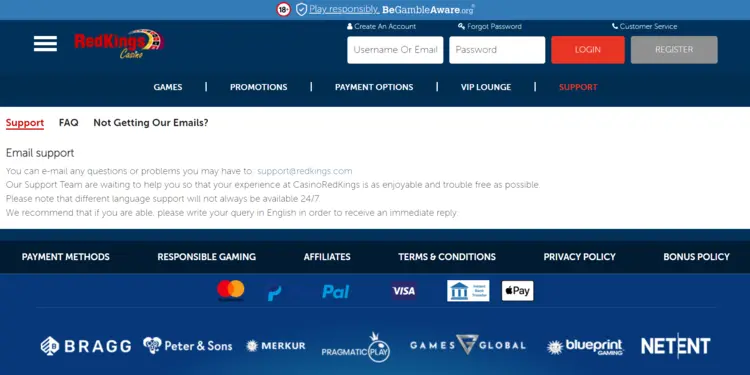
Task: Click the Forgot Password link
Action: click(490, 26)
